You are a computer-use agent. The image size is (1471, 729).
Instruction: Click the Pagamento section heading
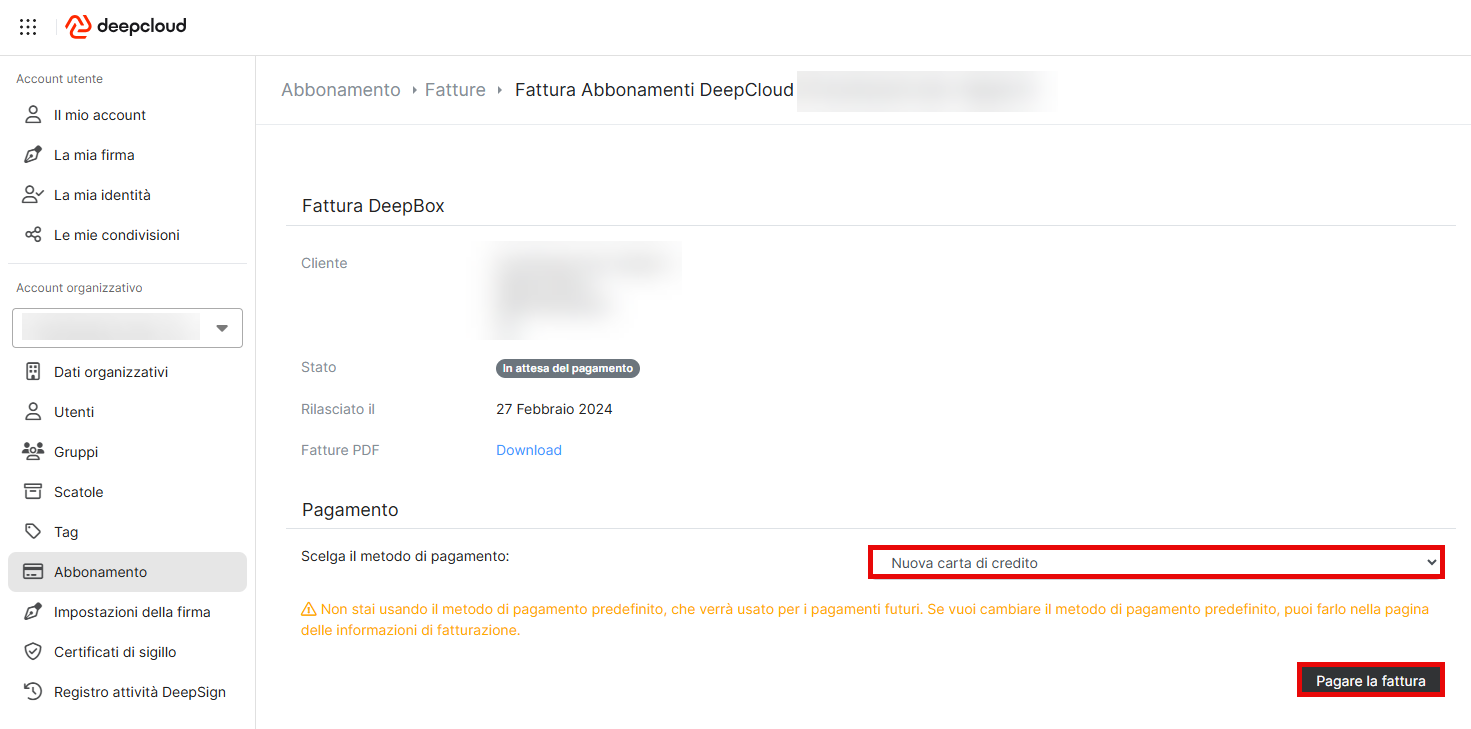[x=350, y=510]
